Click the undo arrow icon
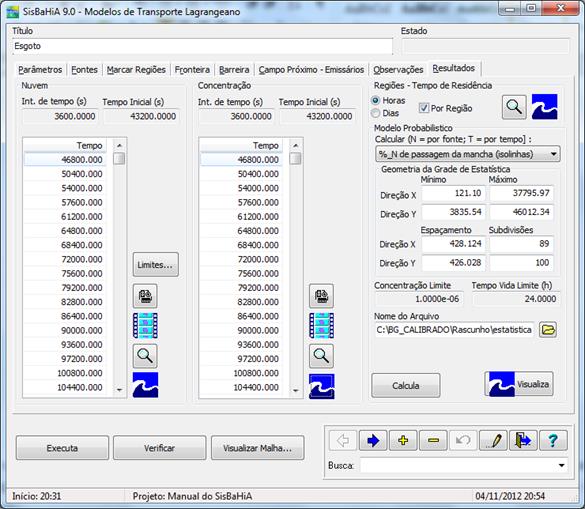 [x=463, y=441]
